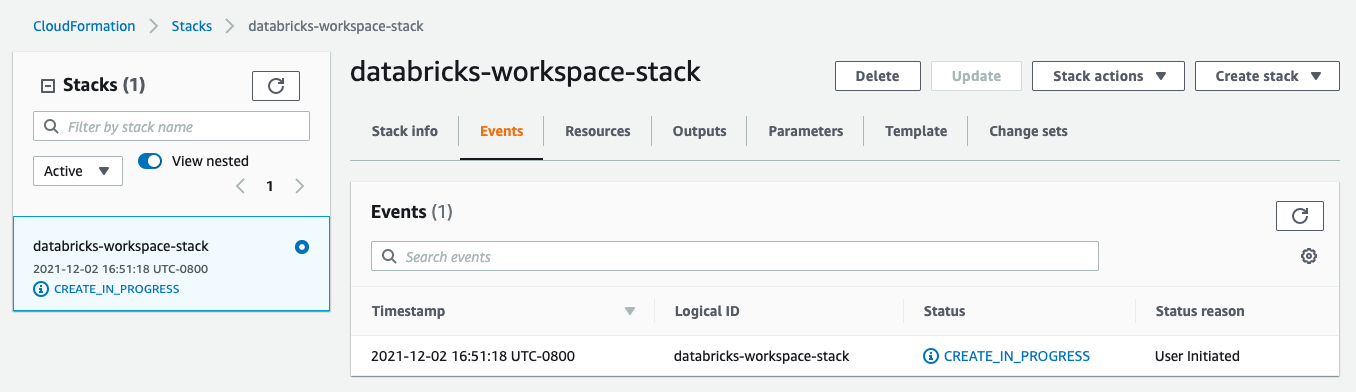Click the Delete button
This screenshot has height=392, width=1356.
click(x=877, y=76)
